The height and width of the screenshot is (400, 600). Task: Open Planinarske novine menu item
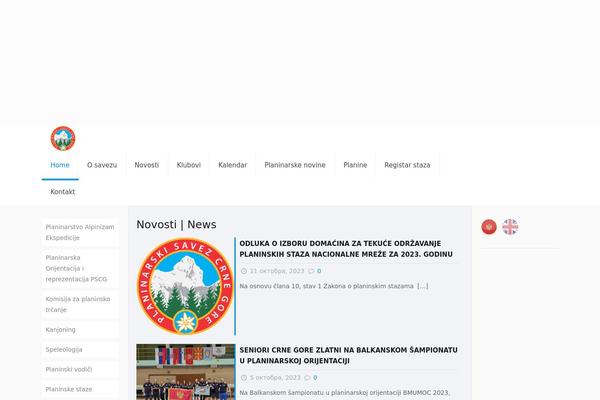[x=295, y=165]
